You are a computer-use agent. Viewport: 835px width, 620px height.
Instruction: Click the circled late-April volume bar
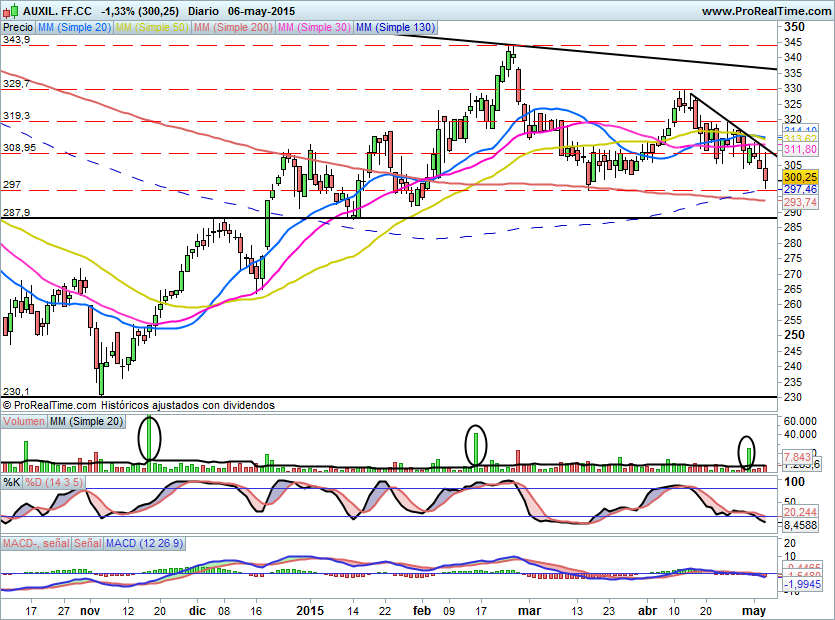click(747, 453)
